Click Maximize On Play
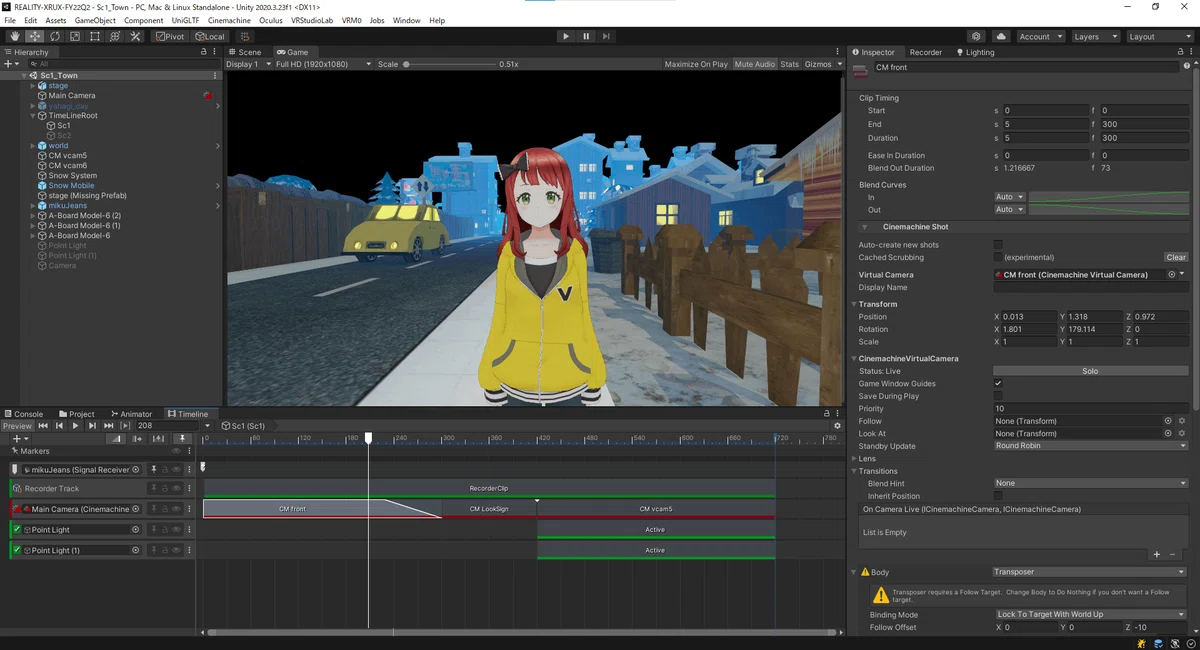 pyautogui.click(x=696, y=64)
